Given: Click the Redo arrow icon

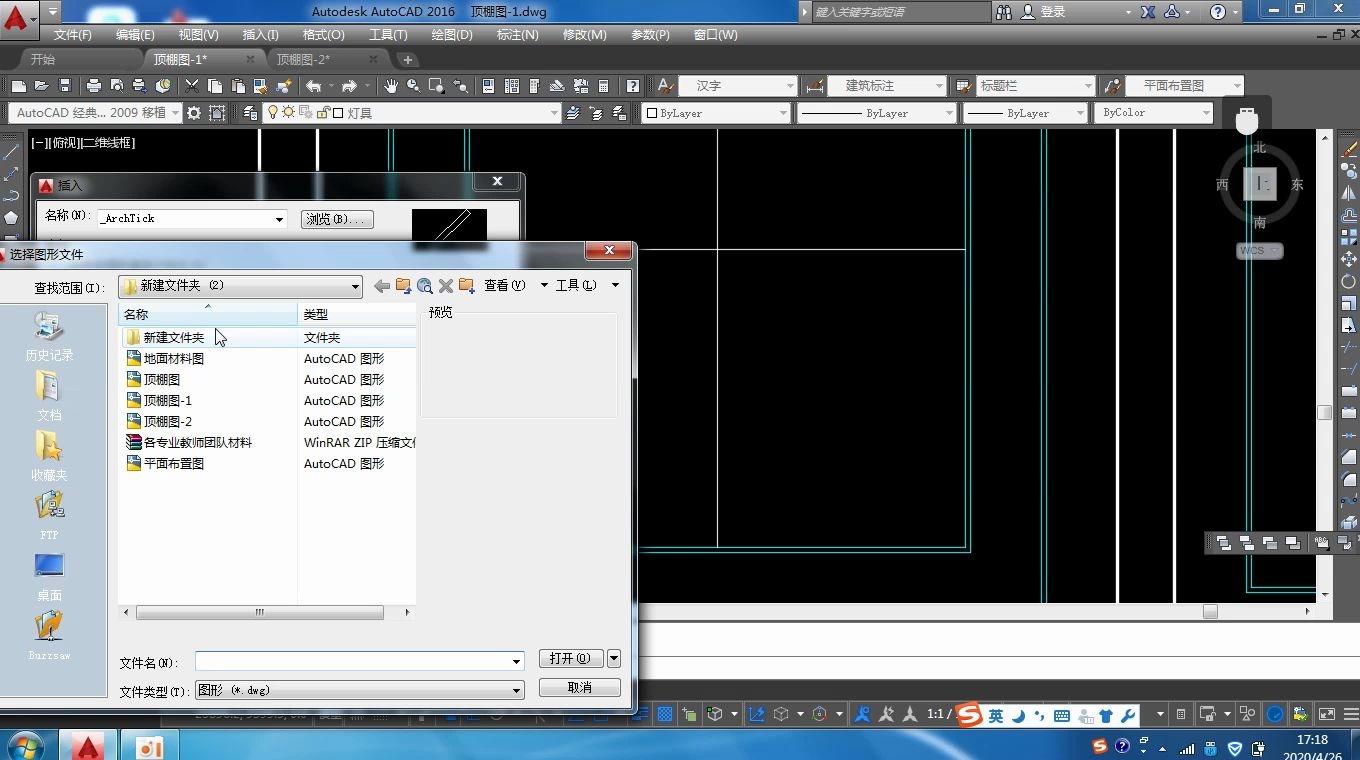Looking at the screenshot, I should pos(349,86).
